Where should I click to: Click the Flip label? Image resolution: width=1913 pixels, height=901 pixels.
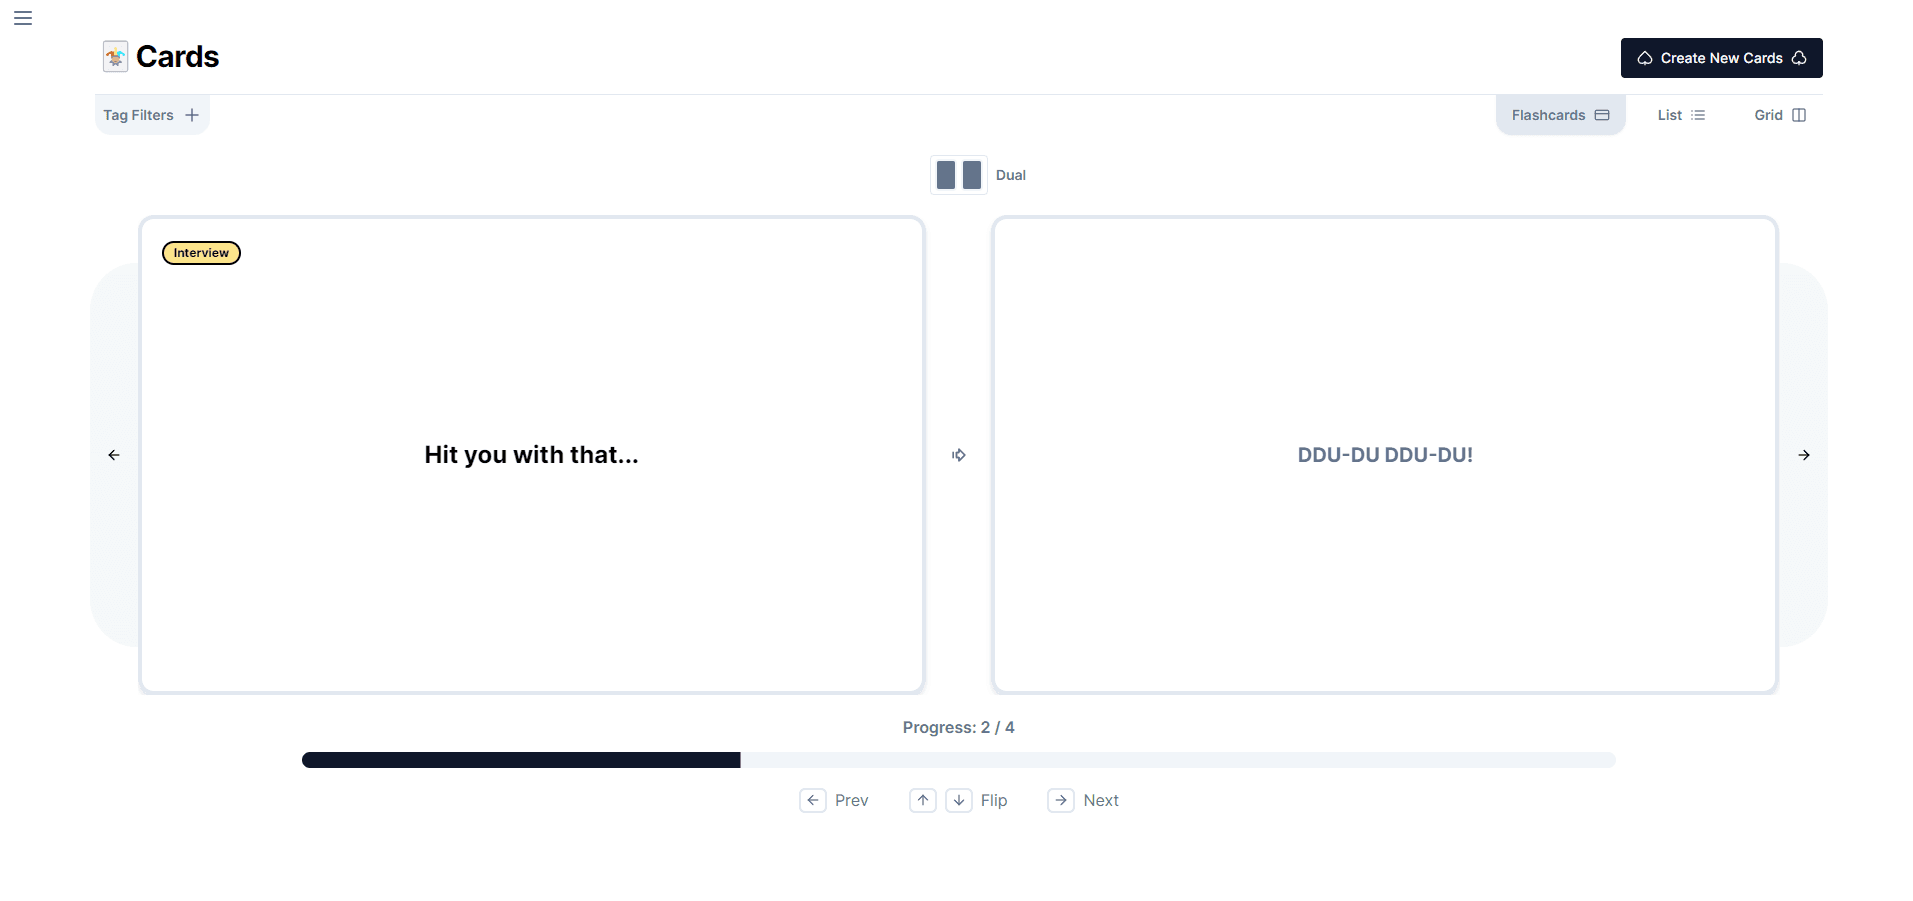click(x=994, y=800)
